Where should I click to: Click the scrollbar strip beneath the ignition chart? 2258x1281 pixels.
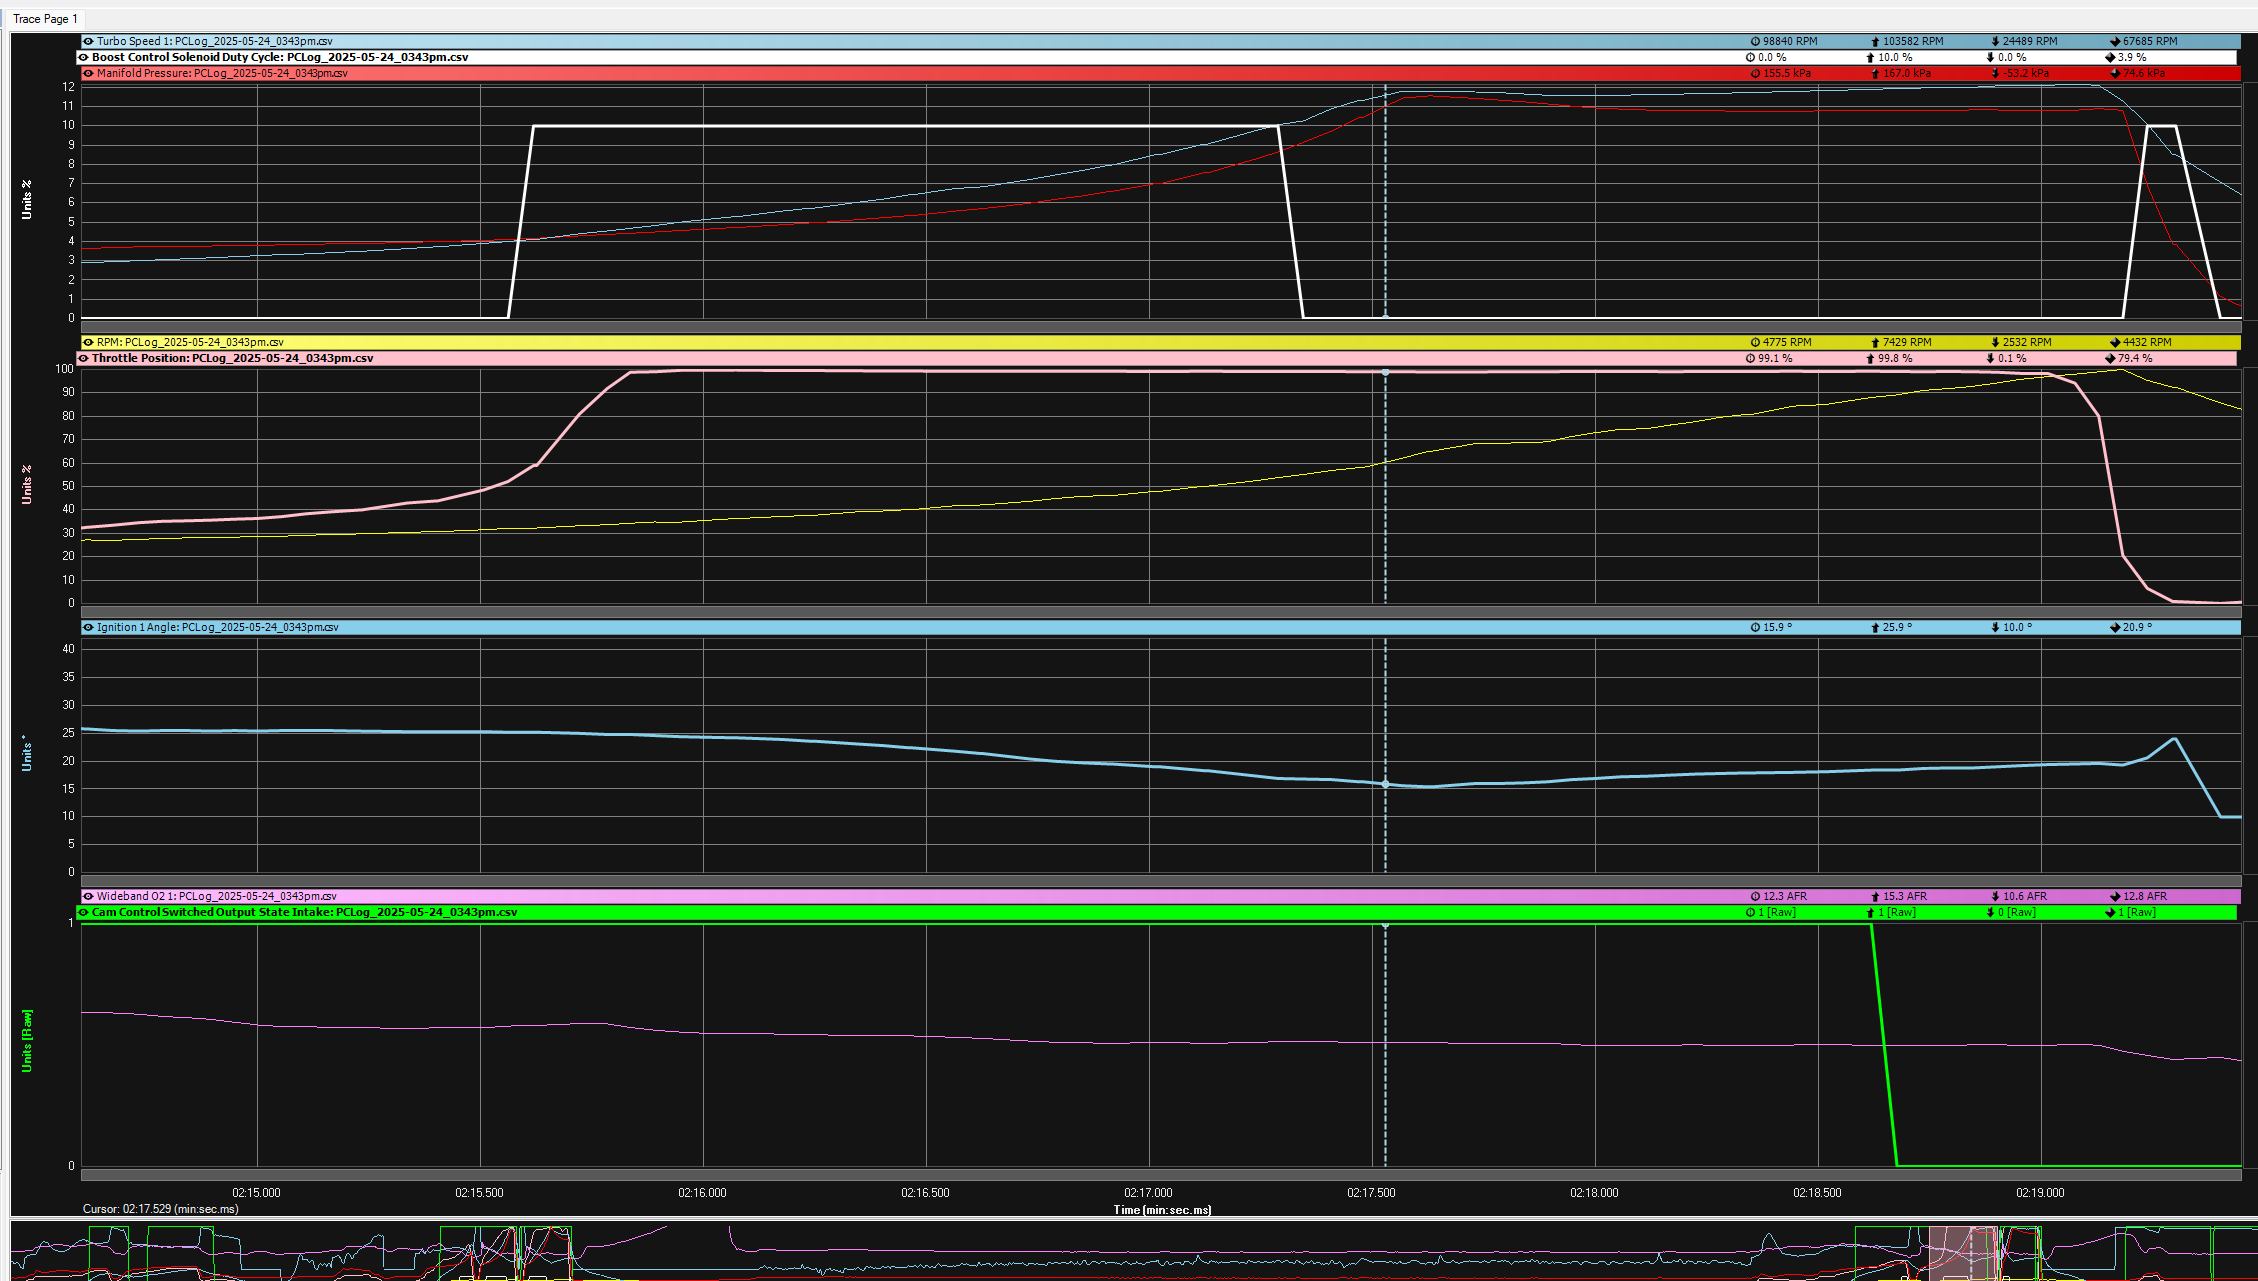click(x=1161, y=881)
